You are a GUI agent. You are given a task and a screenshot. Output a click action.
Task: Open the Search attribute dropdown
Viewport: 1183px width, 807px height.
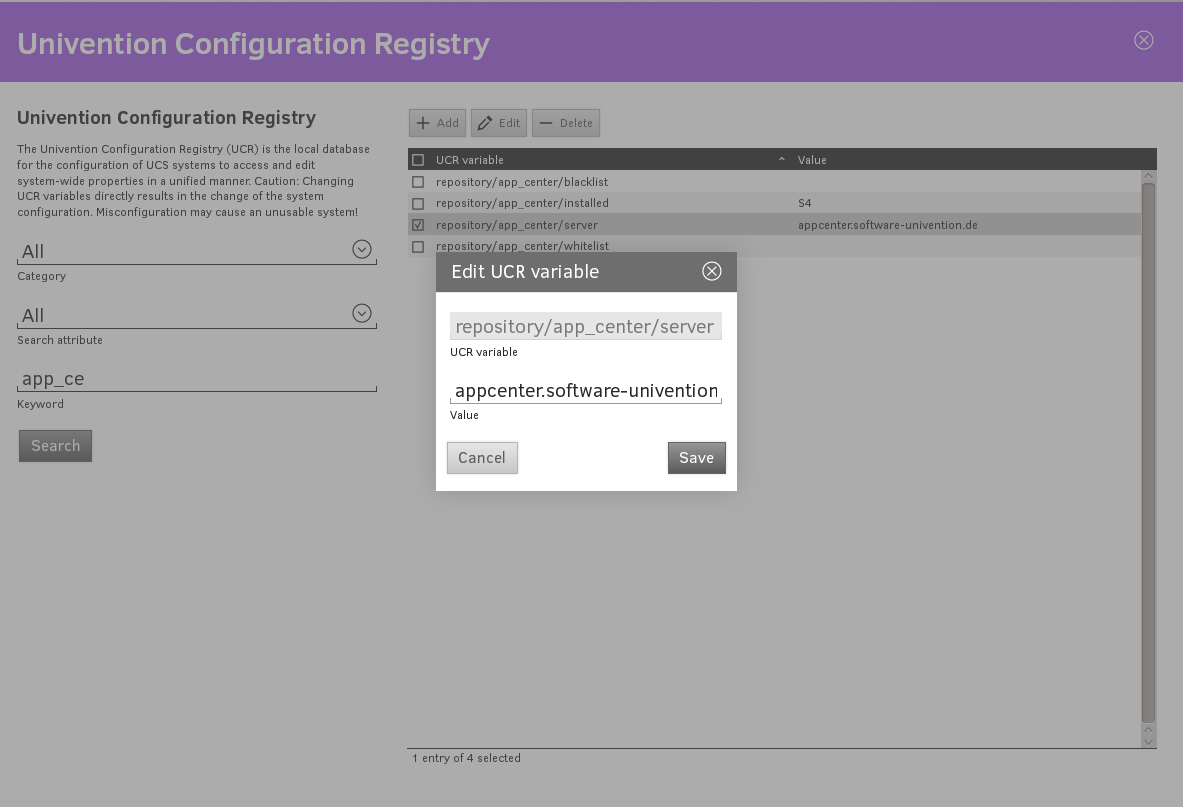click(x=362, y=314)
